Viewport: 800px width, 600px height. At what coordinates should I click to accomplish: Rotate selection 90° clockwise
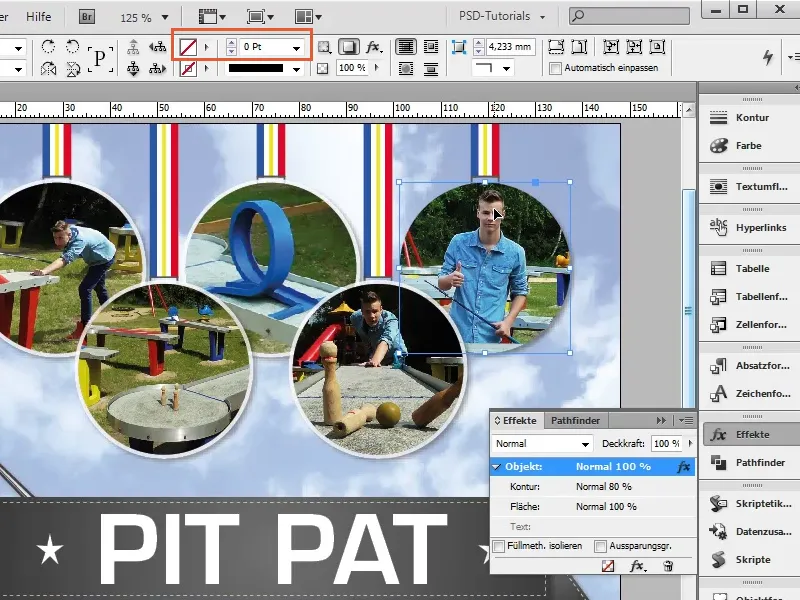point(48,47)
